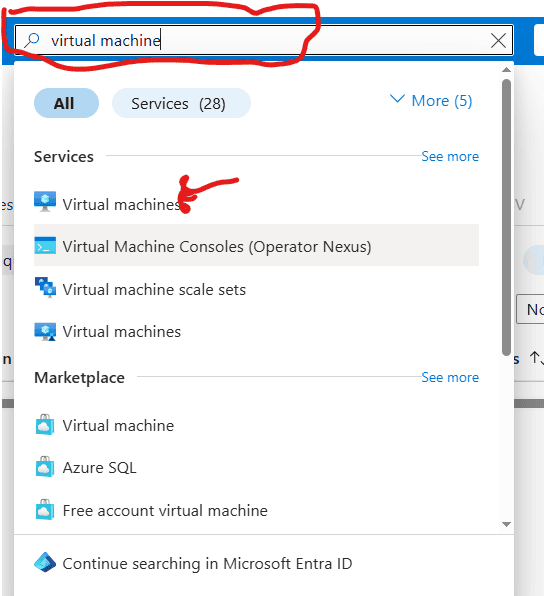The height and width of the screenshot is (596, 544).
Task: Click the Virtual Machine Consoles terminal icon
Action: tap(45, 246)
